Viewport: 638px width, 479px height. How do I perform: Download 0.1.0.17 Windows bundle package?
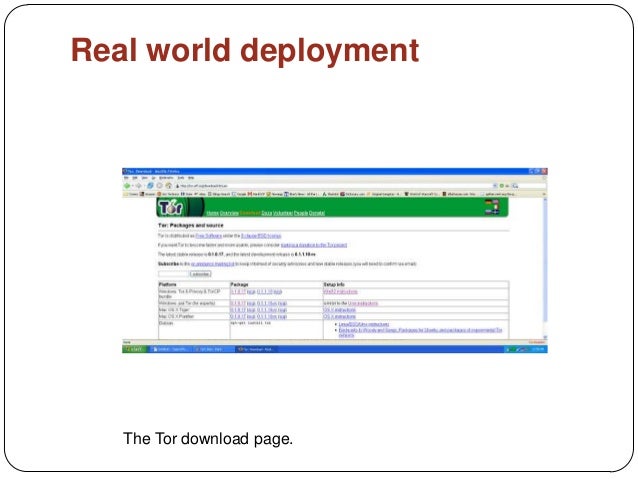[238, 292]
